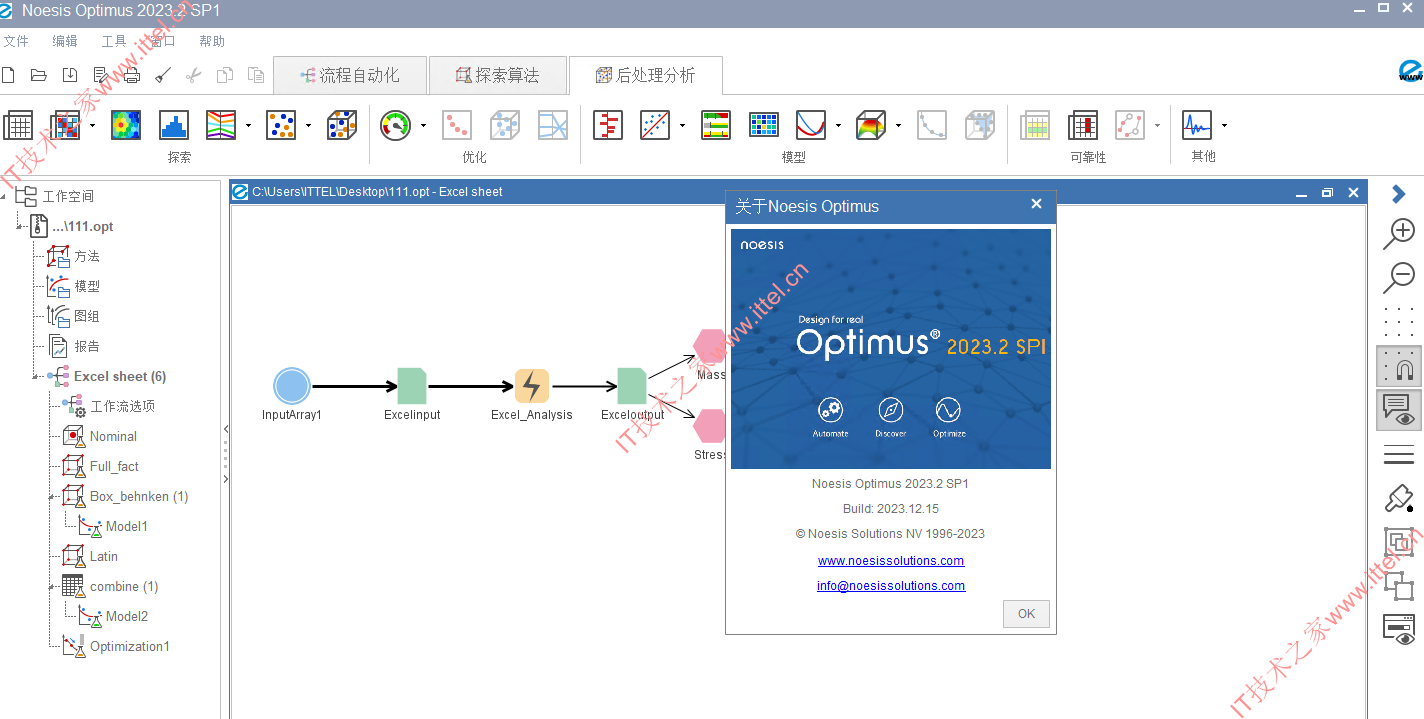
Task: Open the blue grid model matrix icon
Action: click(x=764, y=125)
